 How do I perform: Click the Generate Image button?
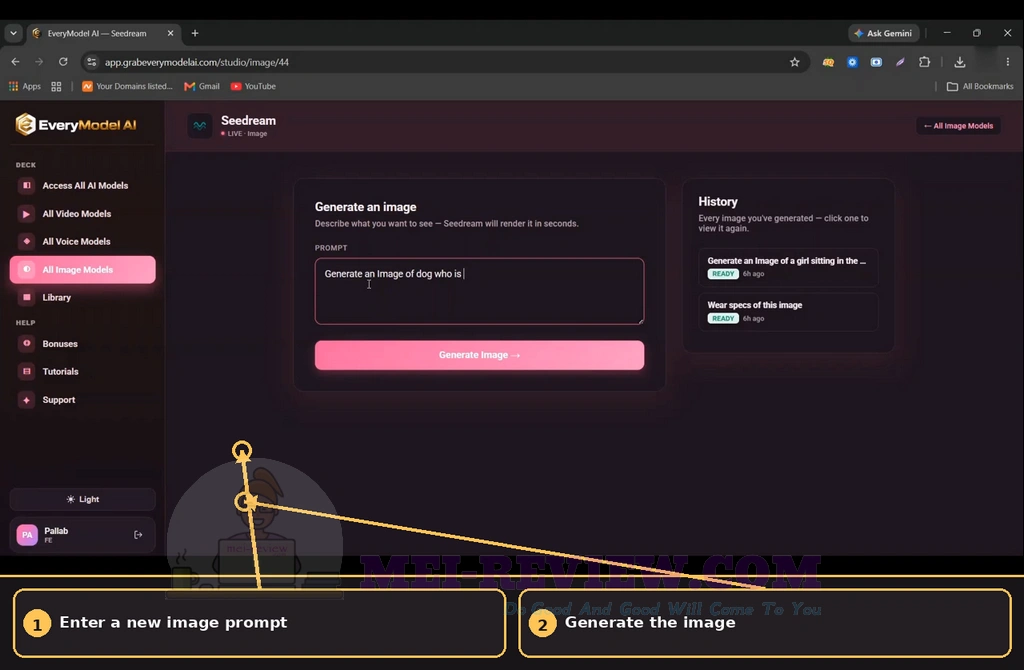(479, 355)
